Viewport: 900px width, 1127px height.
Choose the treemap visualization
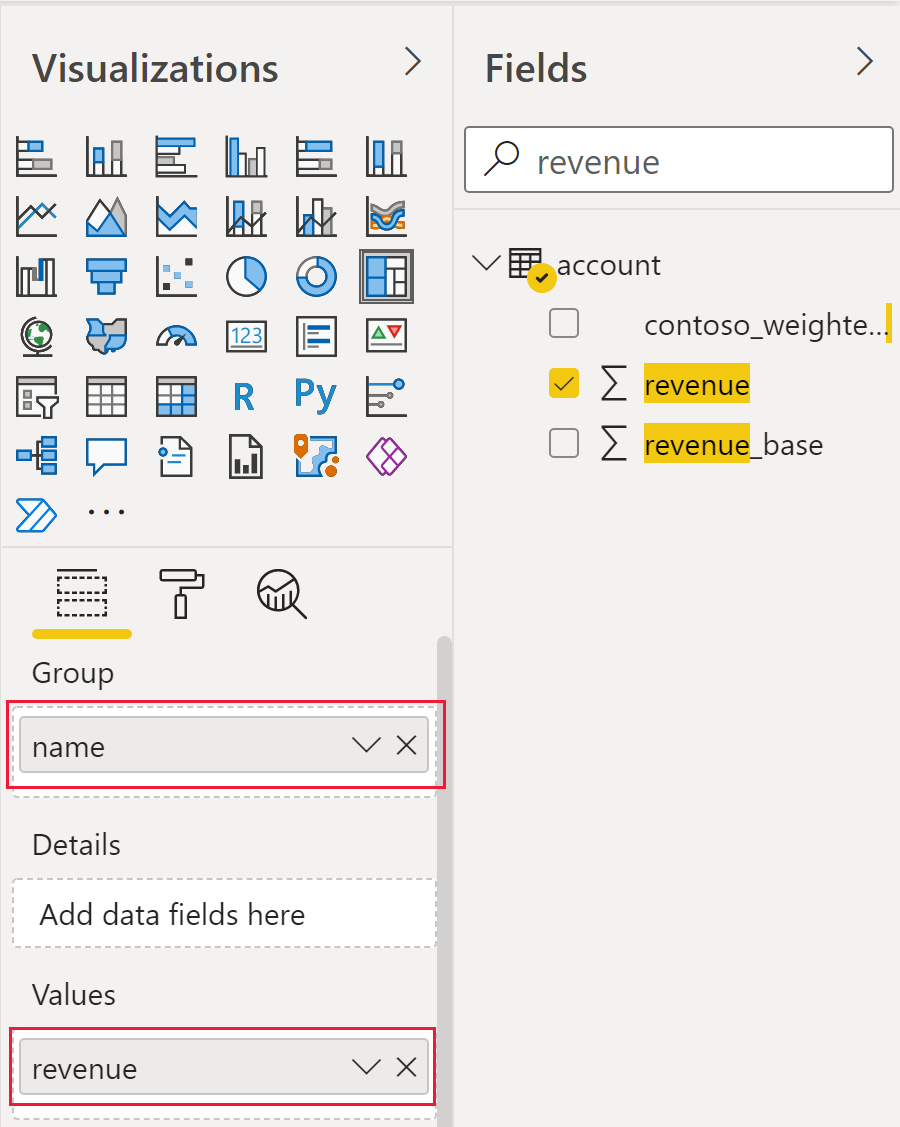(x=386, y=276)
